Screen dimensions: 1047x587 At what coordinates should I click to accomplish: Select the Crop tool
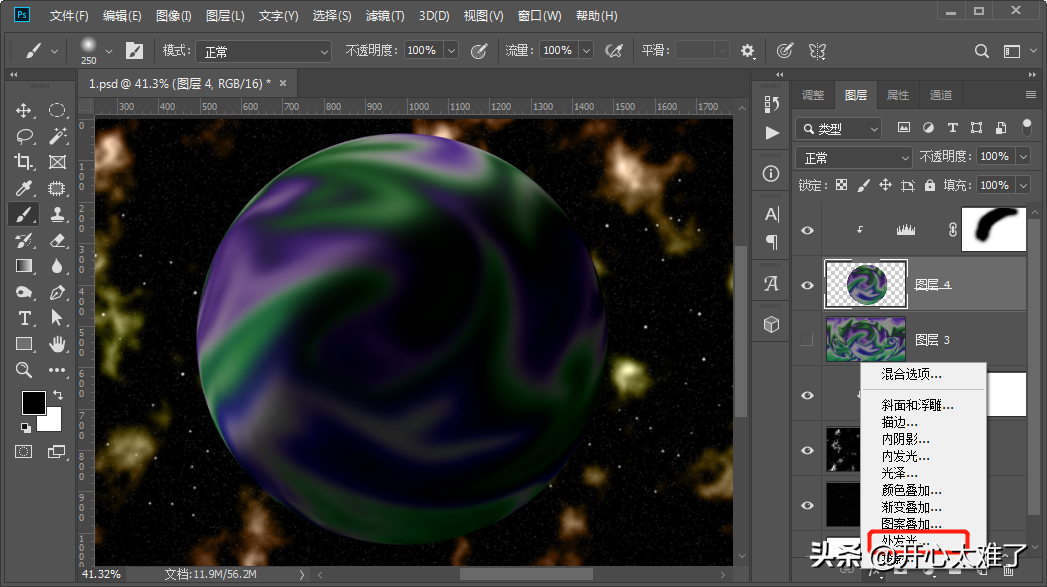[24, 162]
